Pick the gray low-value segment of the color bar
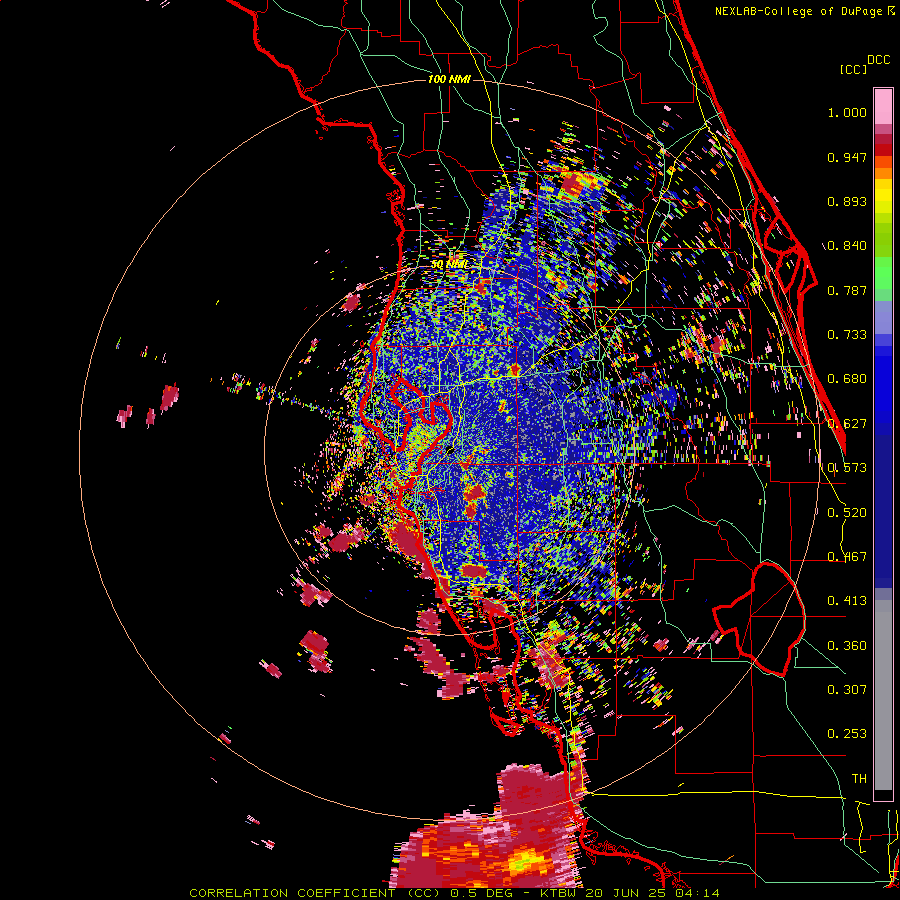Viewport: 900px width, 900px height. click(883, 695)
